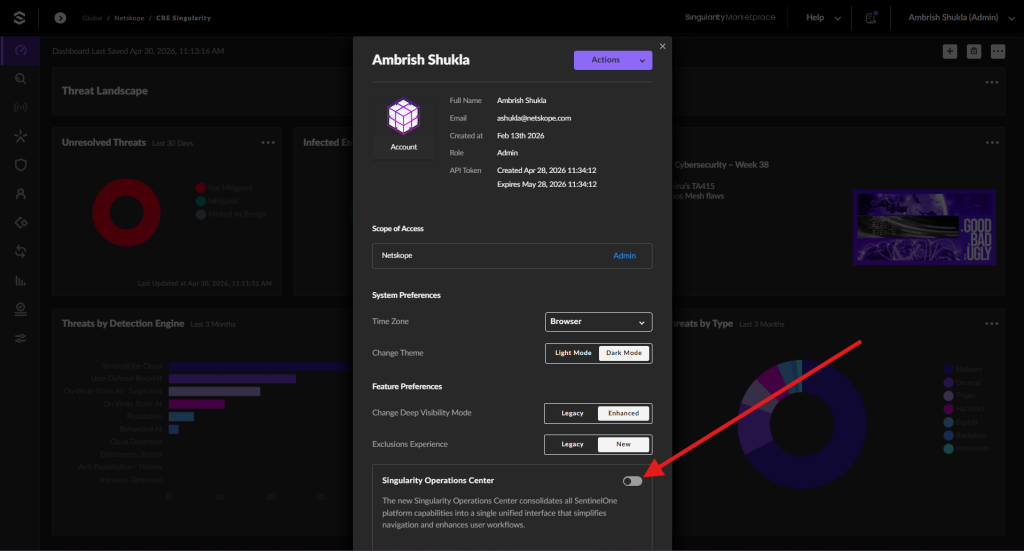This screenshot has width=1024, height=551.
Task: Click the Netskope scope of access row
Action: click(x=512, y=256)
